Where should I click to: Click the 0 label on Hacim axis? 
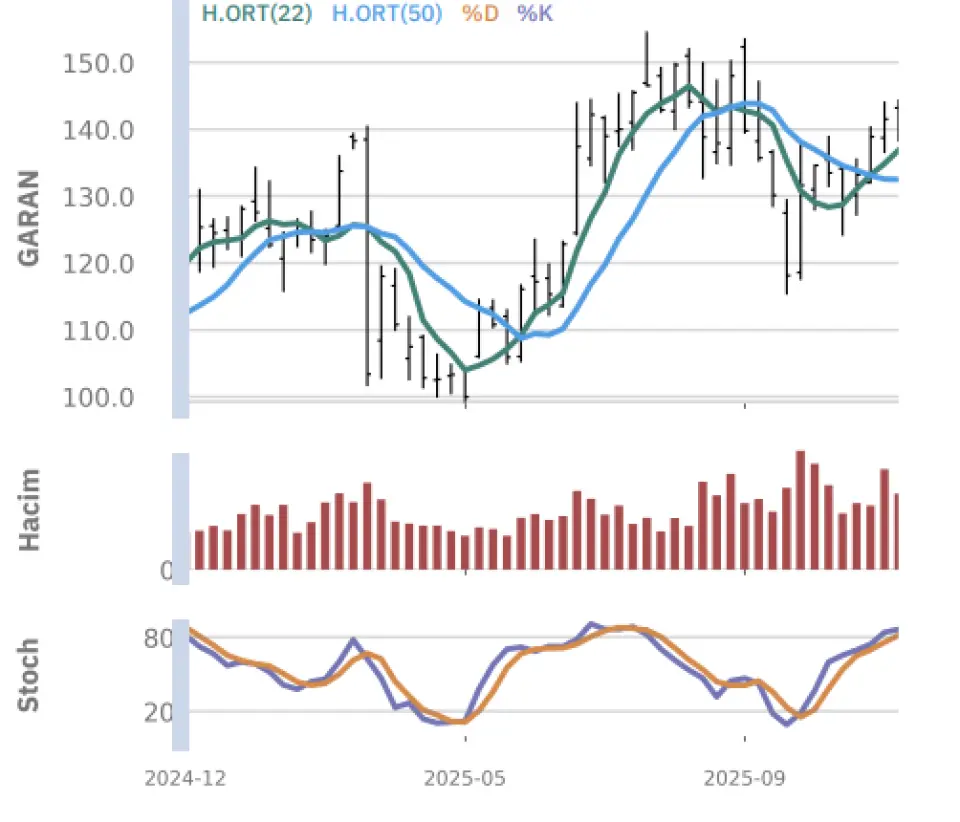point(167,571)
